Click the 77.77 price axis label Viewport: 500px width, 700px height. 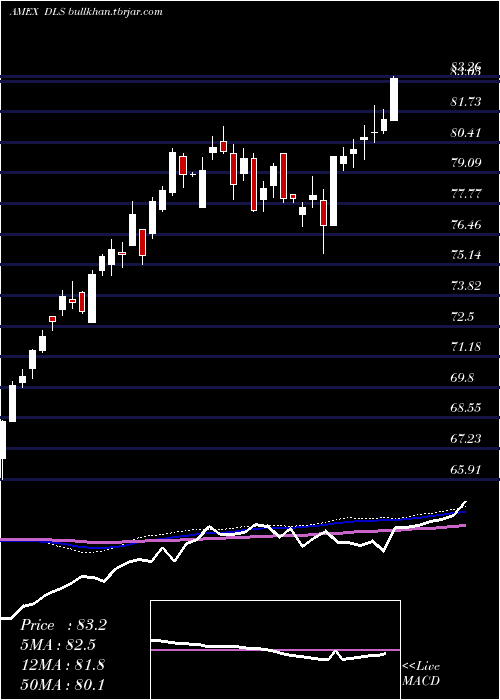[466, 194]
